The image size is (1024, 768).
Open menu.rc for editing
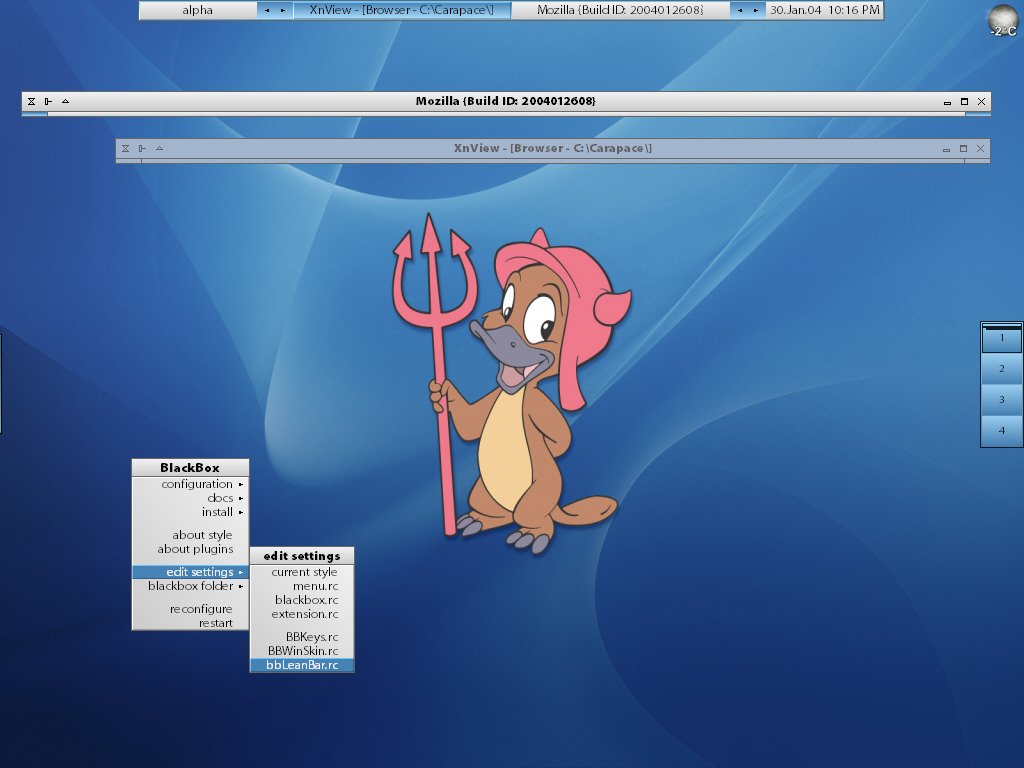pos(315,586)
